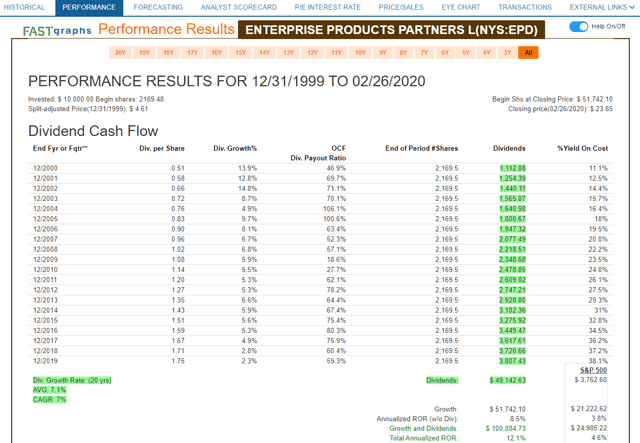Select the 12/2000 row date

(x=45, y=168)
